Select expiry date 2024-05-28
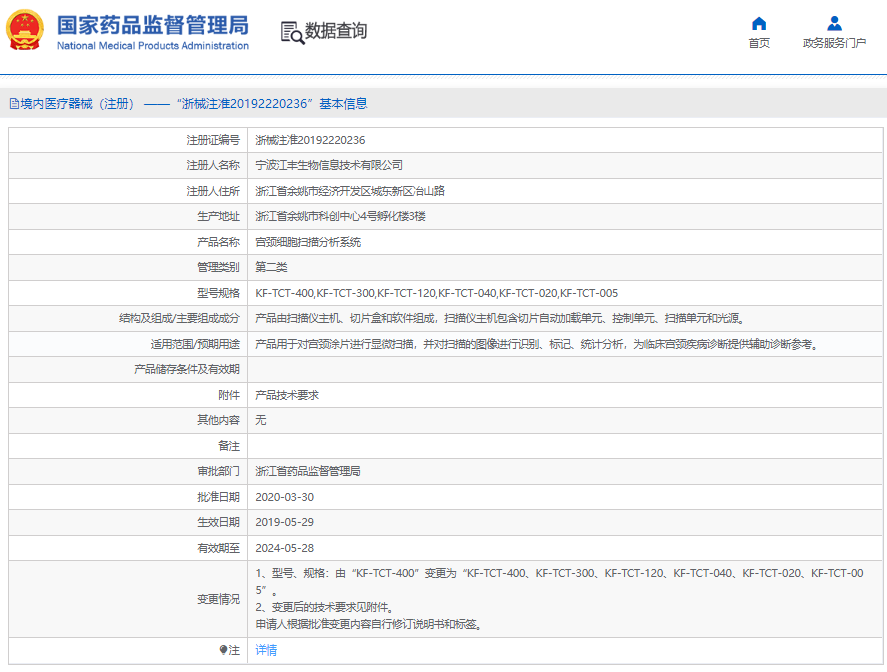887x672 pixels. pos(285,548)
